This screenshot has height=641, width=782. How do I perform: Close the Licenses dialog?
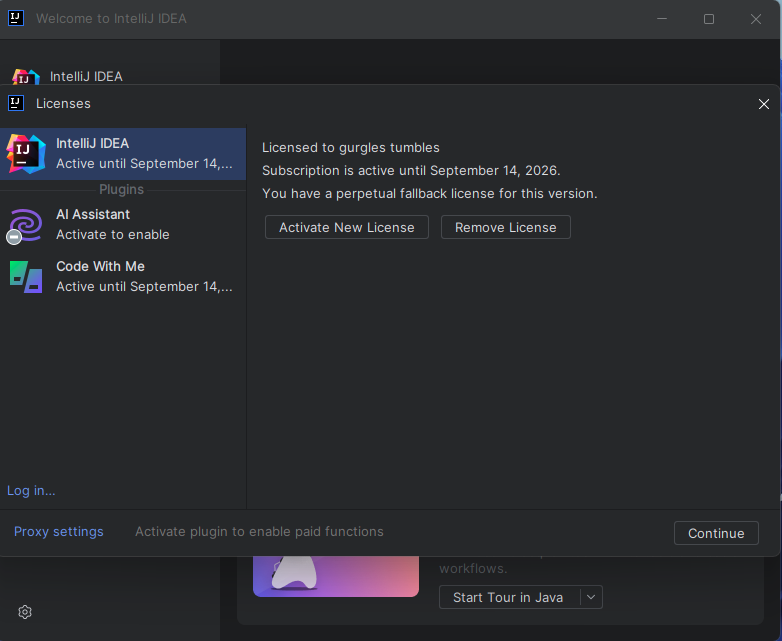763,104
